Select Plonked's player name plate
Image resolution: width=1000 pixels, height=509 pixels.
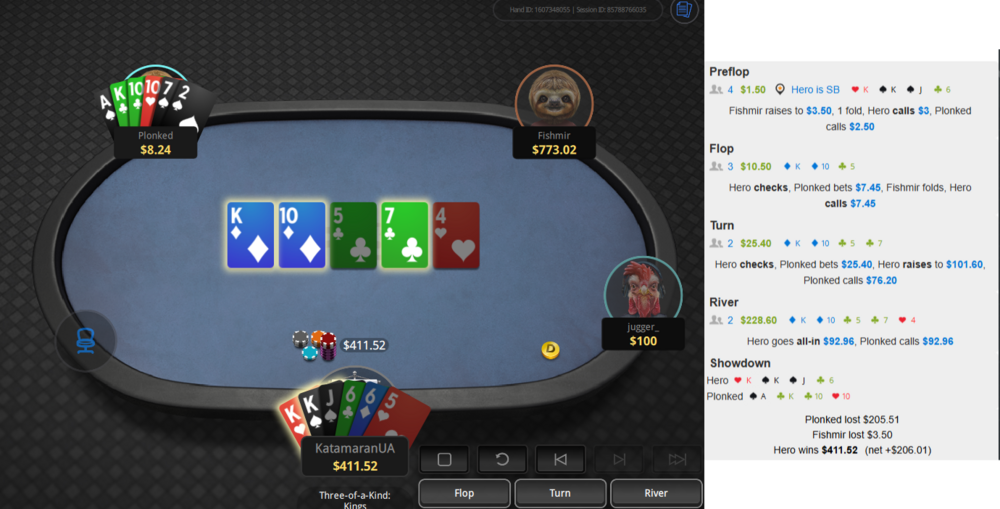(x=156, y=143)
